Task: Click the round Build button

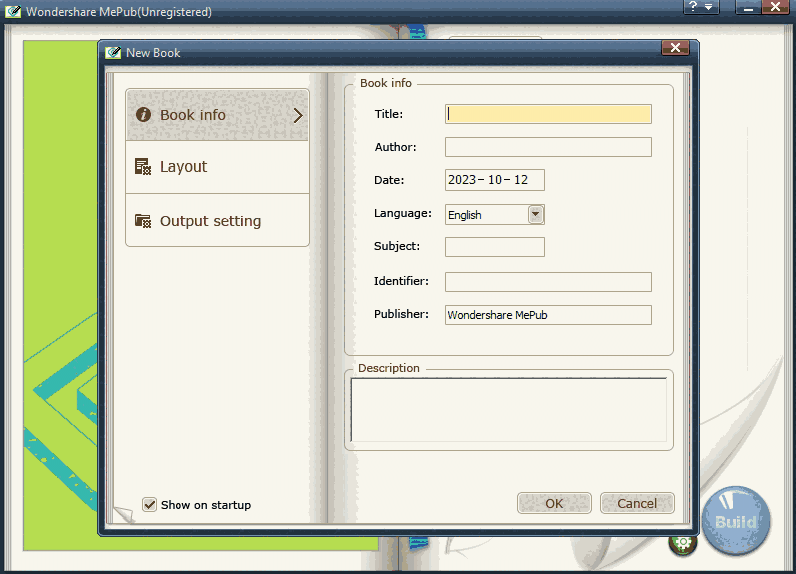Action: coord(736,520)
